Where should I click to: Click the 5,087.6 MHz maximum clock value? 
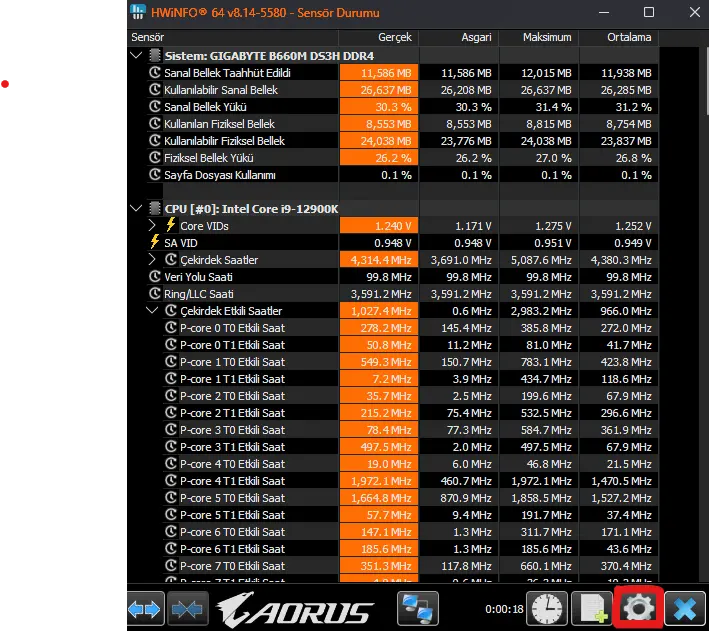coord(539,260)
